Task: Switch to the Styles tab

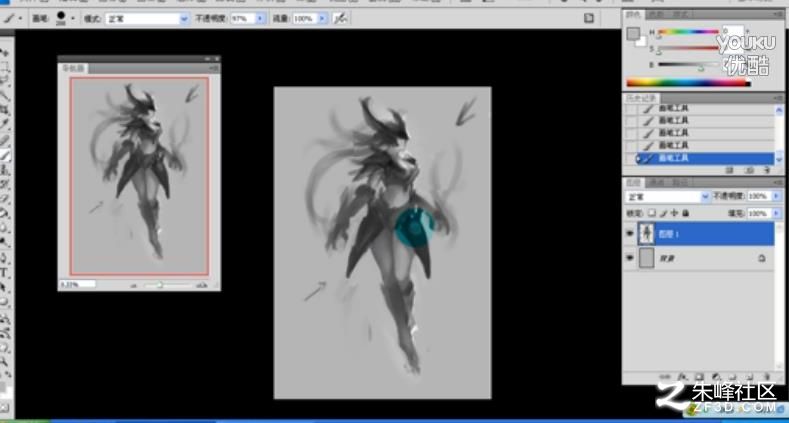Action: click(680, 15)
